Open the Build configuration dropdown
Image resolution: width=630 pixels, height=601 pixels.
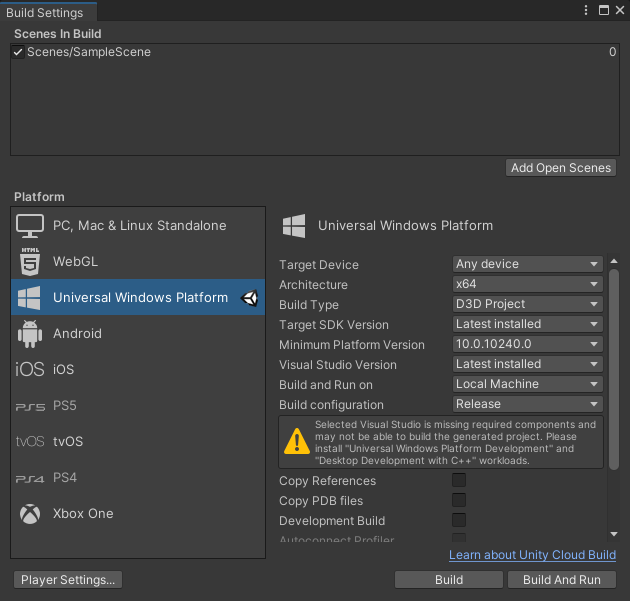[x=528, y=404]
